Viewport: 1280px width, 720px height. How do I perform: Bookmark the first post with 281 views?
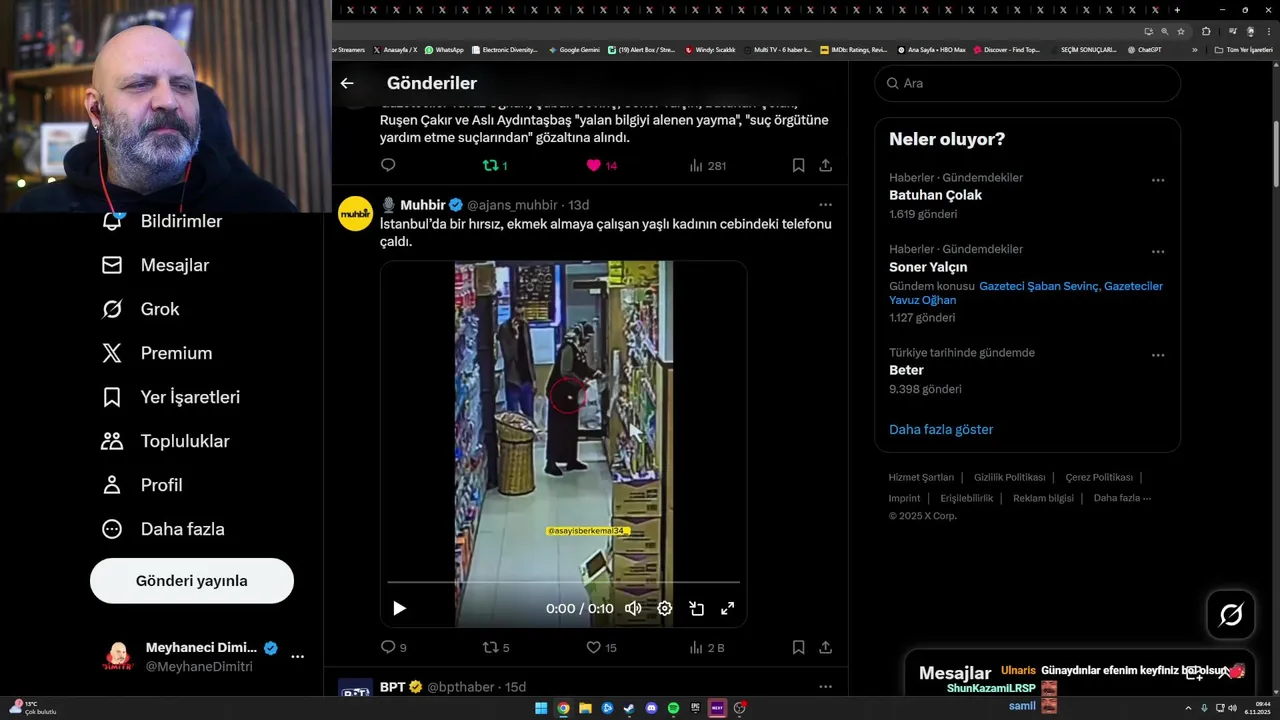[x=798, y=165]
